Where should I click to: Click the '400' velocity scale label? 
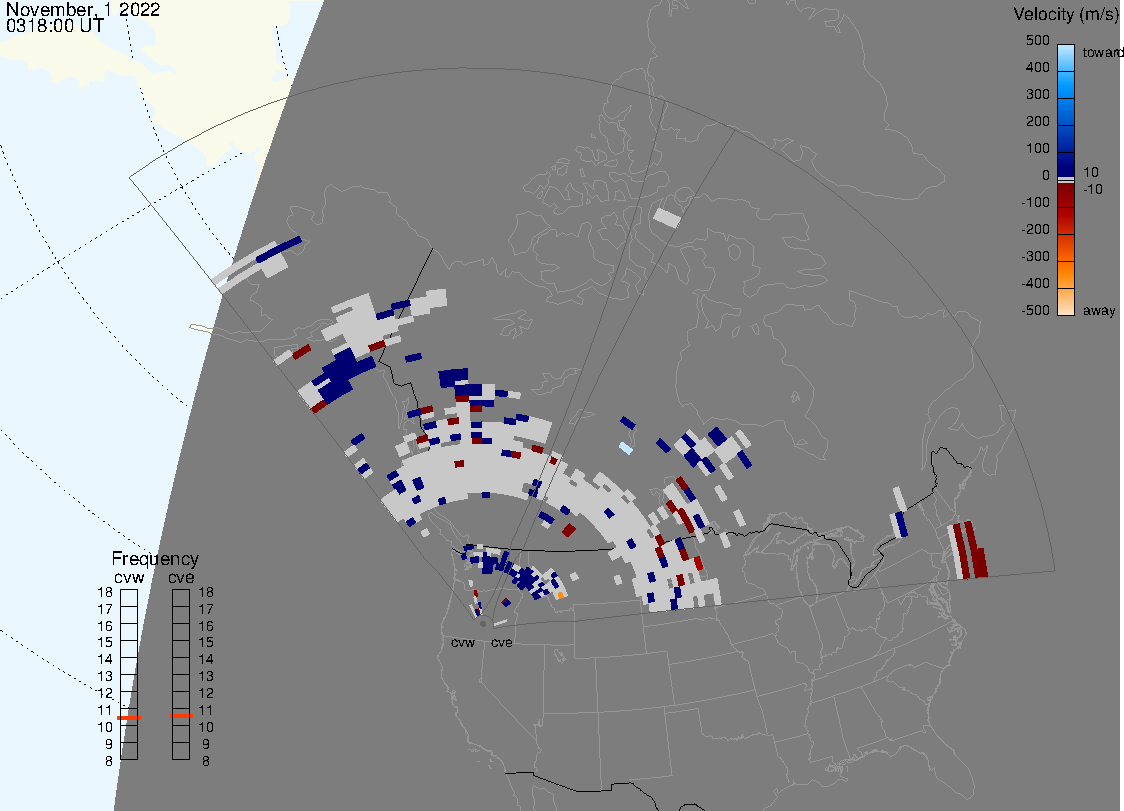(1037, 67)
